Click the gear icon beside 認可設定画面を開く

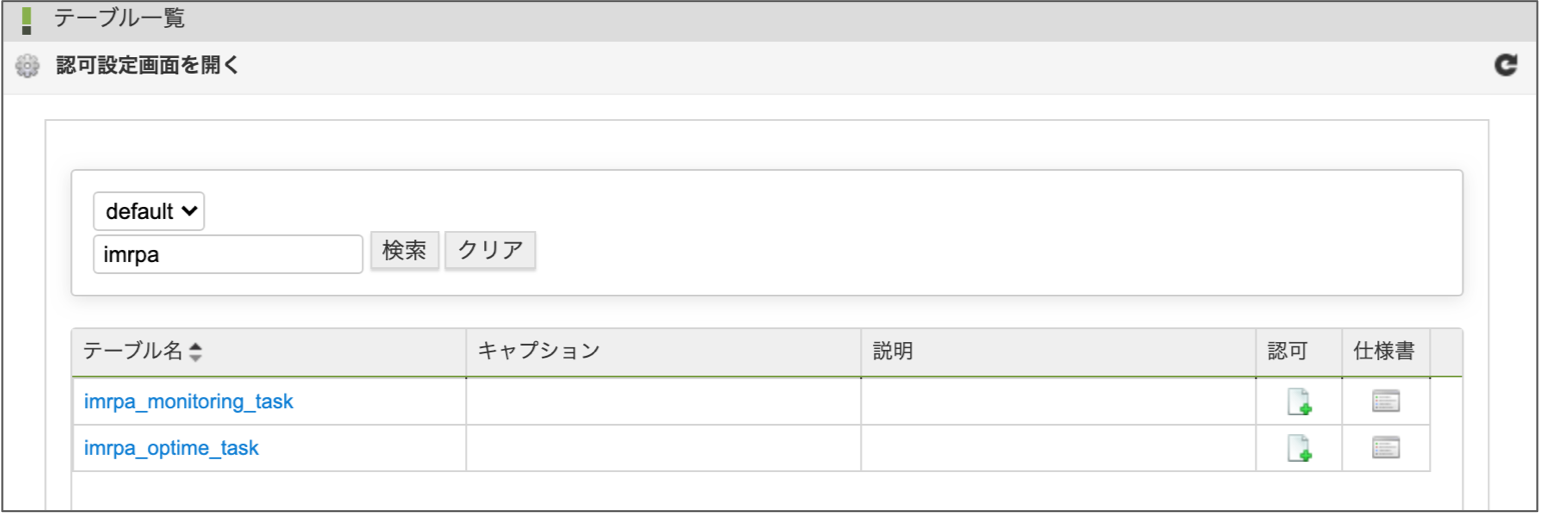(x=27, y=68)
